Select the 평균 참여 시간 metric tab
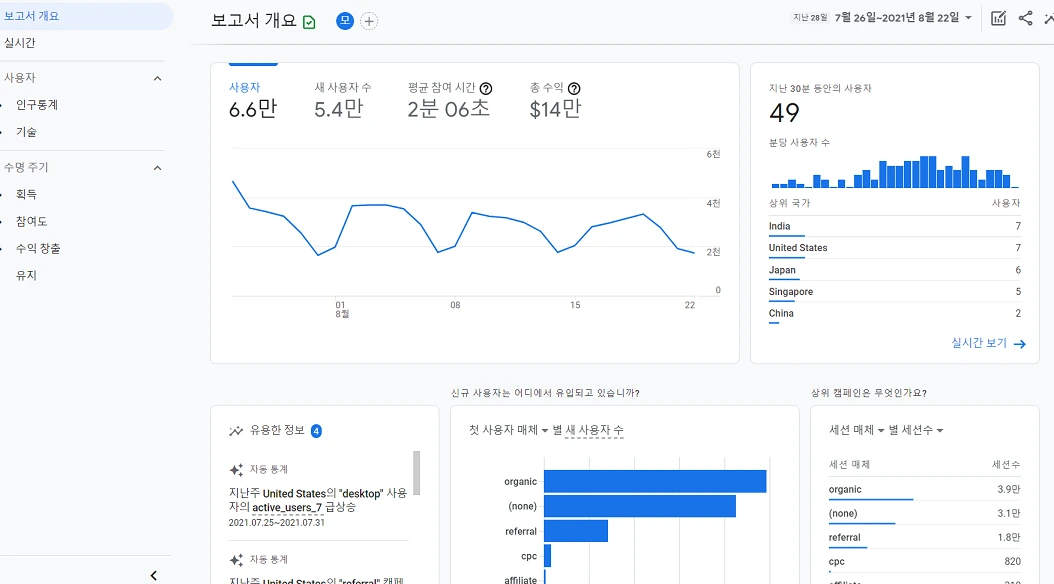Image resolution: width=1054 pixels, height=584 pixels. (450, 101)
